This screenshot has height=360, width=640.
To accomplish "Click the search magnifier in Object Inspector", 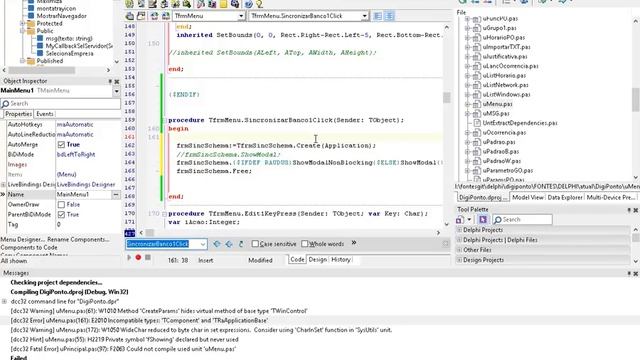I will (x=5, y=104).
